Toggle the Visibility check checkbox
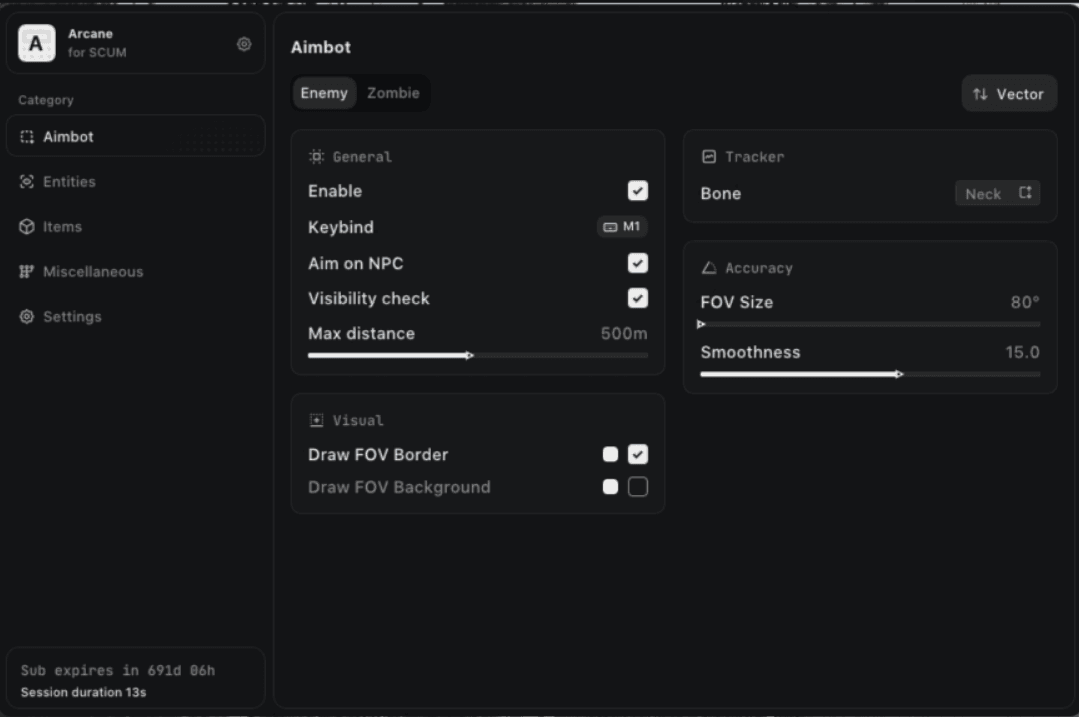The height and width of the screenshot is (717, 1079). pos(637,298)
